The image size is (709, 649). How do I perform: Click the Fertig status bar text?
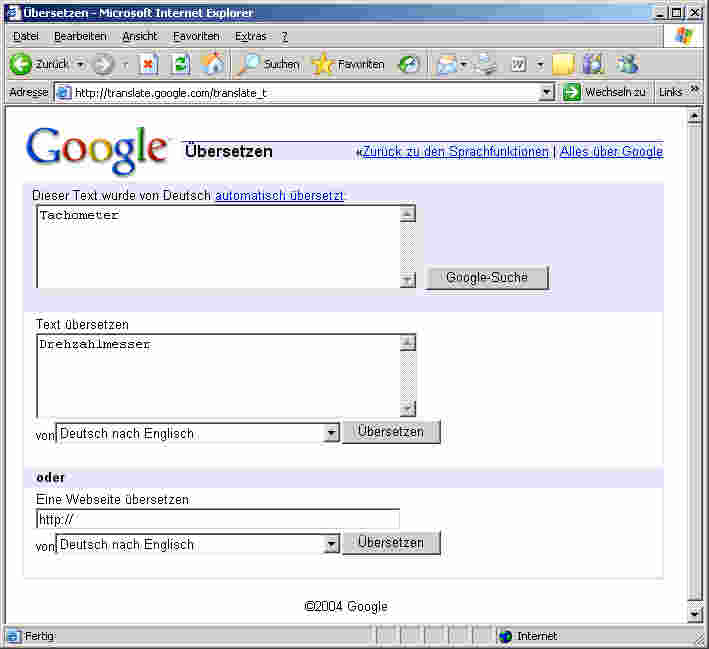point(40,636)
